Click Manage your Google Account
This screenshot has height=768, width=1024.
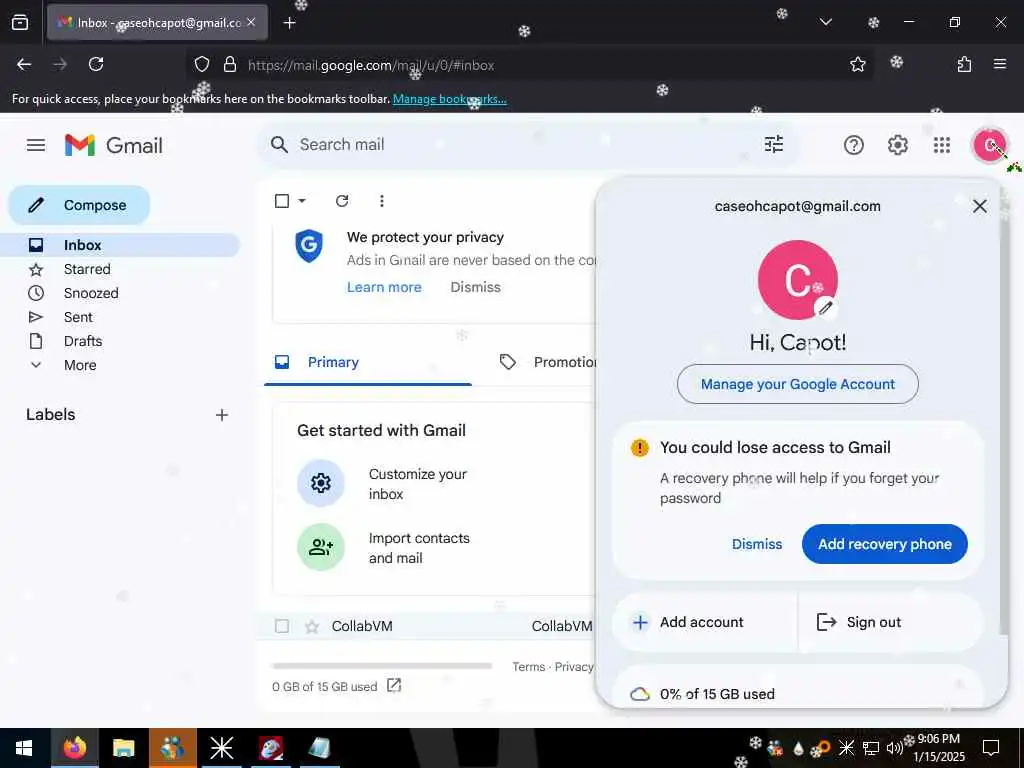[x=797, y=384]
